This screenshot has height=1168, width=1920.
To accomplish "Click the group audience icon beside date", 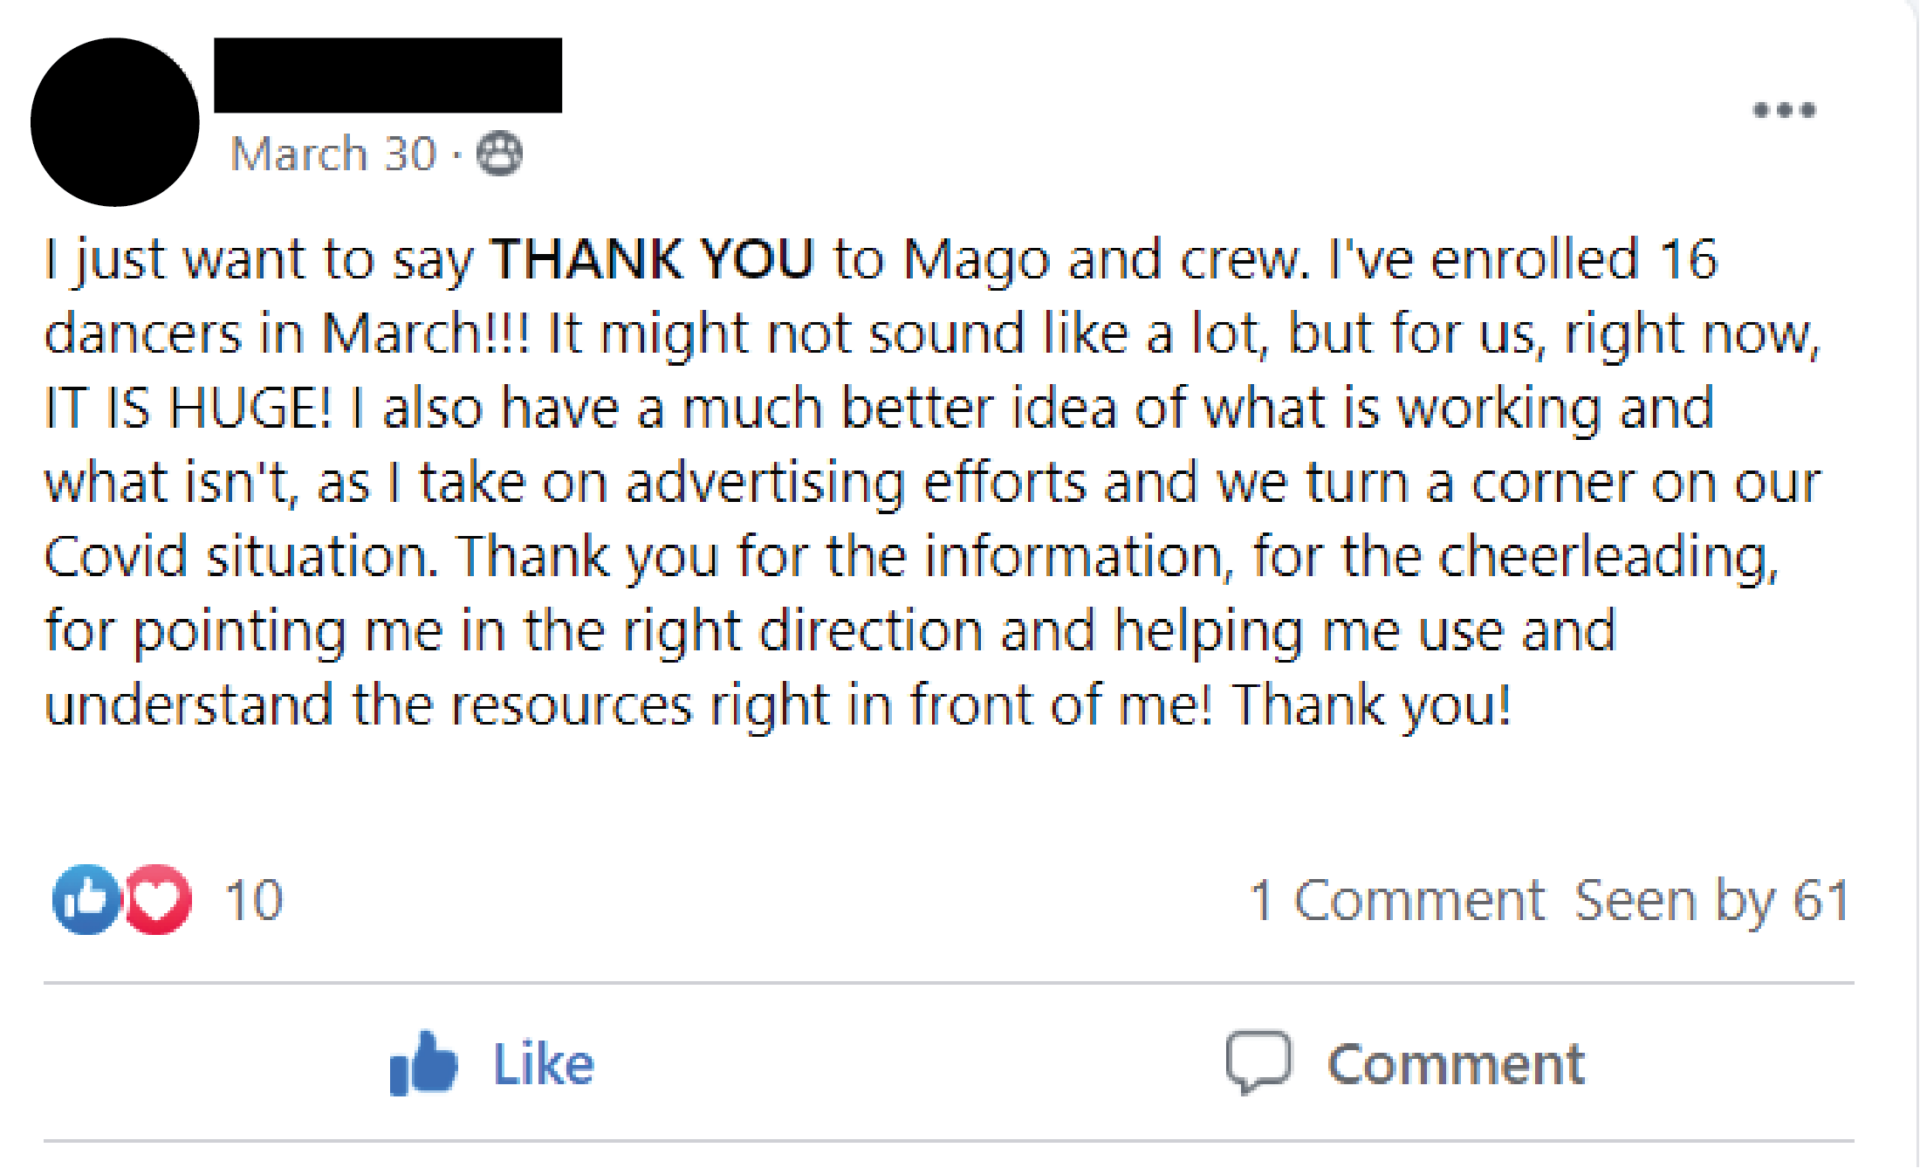I will tap(499, 154).
